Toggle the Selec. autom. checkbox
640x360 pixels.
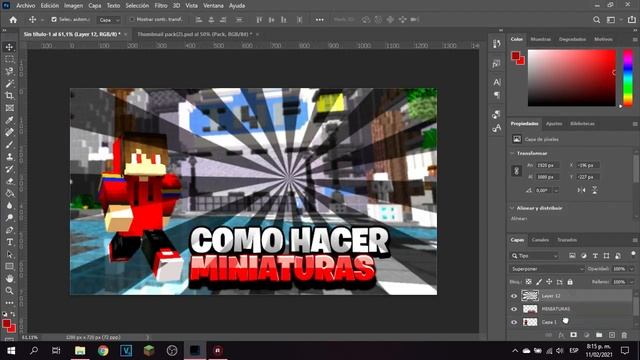coord(54,19)
